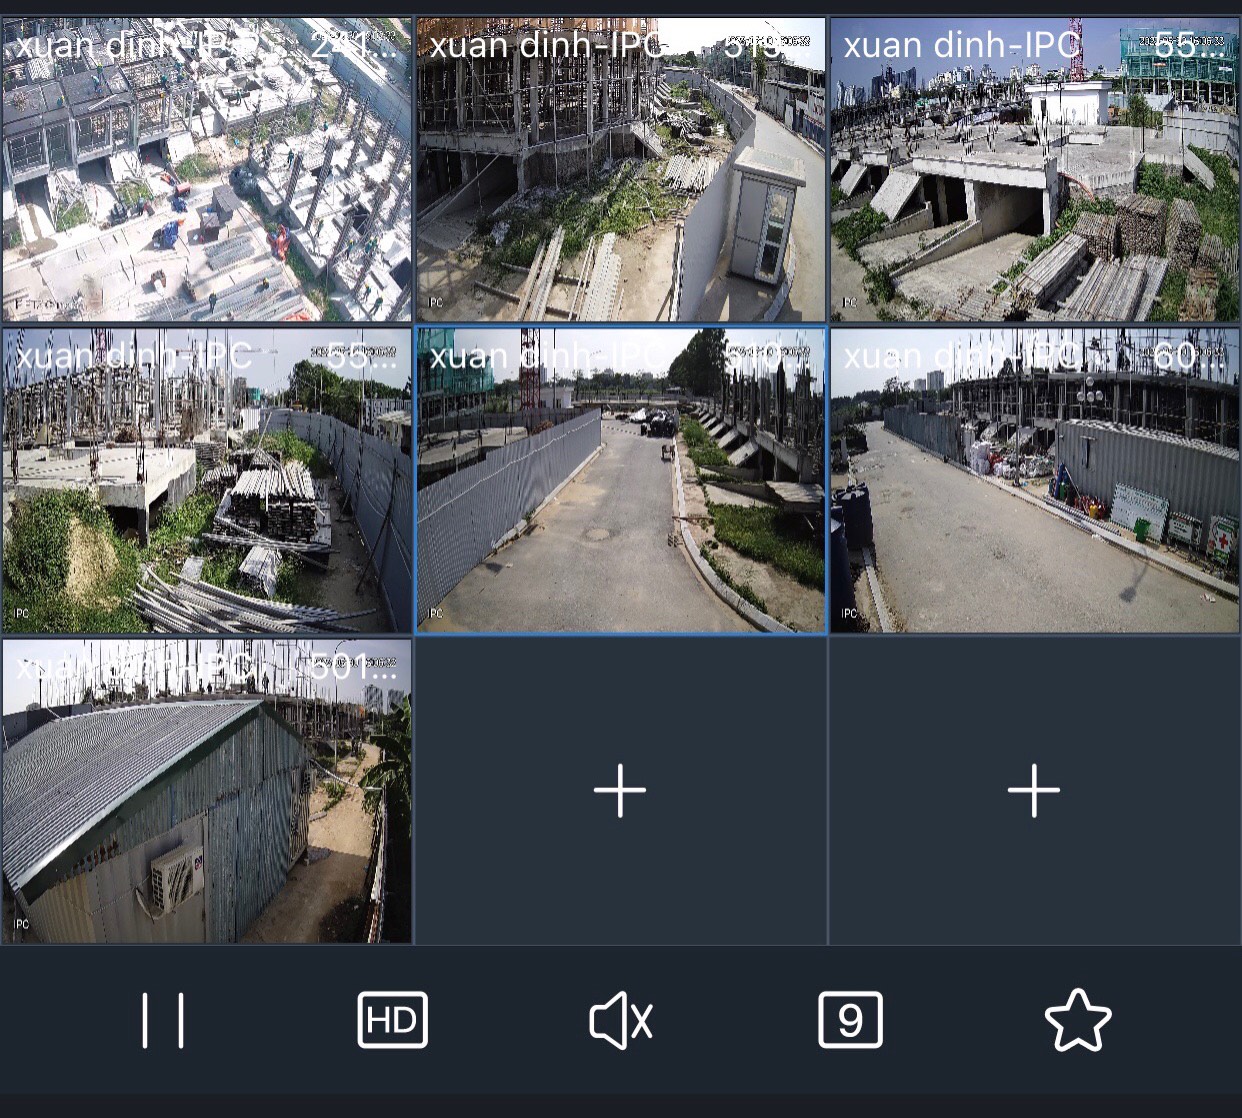Select the aerial construction site camera feed
This screenshot has height=1118, width=1242.
pos(206,190)
